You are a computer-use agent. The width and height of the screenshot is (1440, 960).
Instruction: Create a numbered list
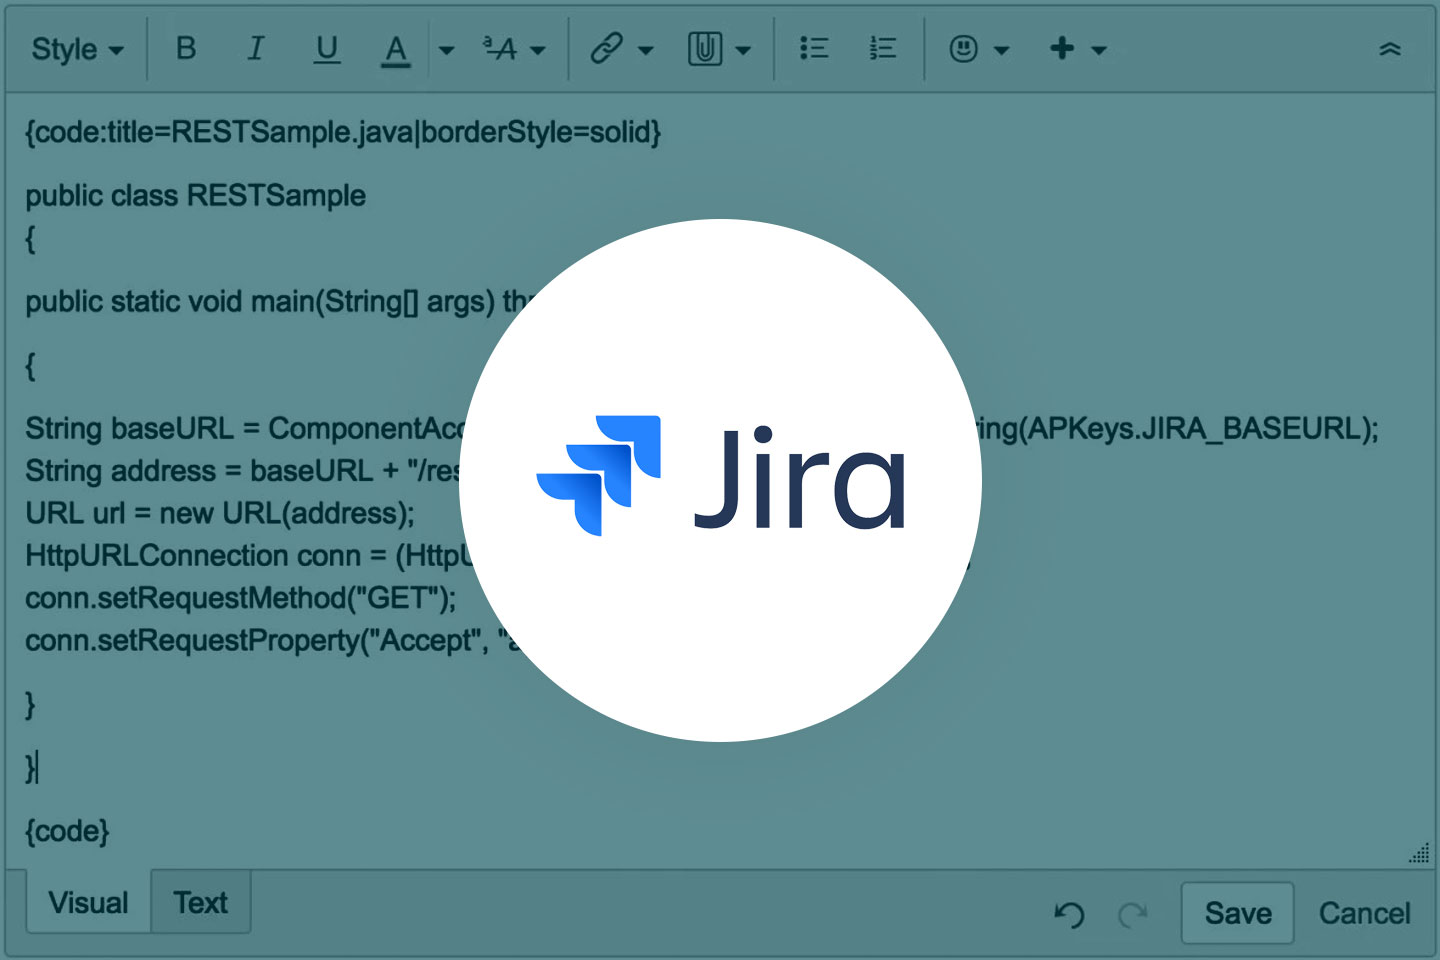(x=882, y=48)
